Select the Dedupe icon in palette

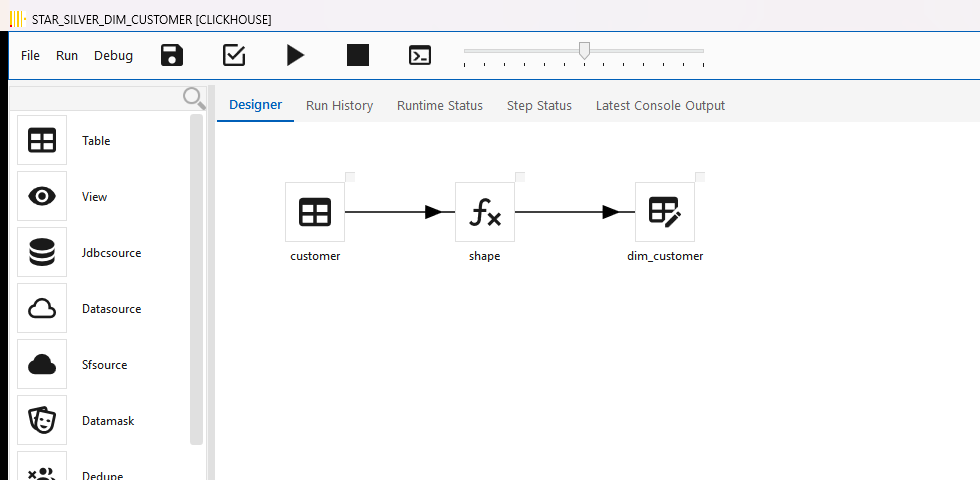tap(42, 468)
